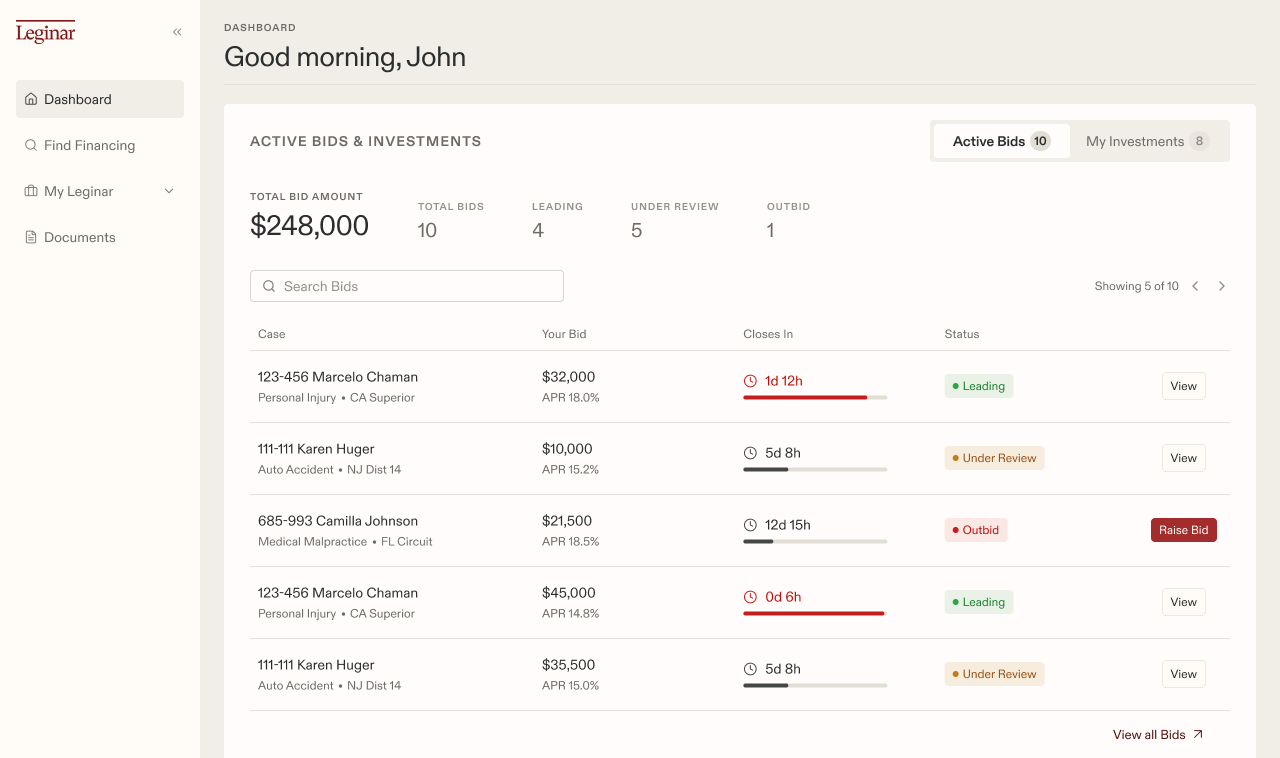This screenshot has height=758, width=1280.
Task: Go to previous page of bids
Action: pos(1195,286)
